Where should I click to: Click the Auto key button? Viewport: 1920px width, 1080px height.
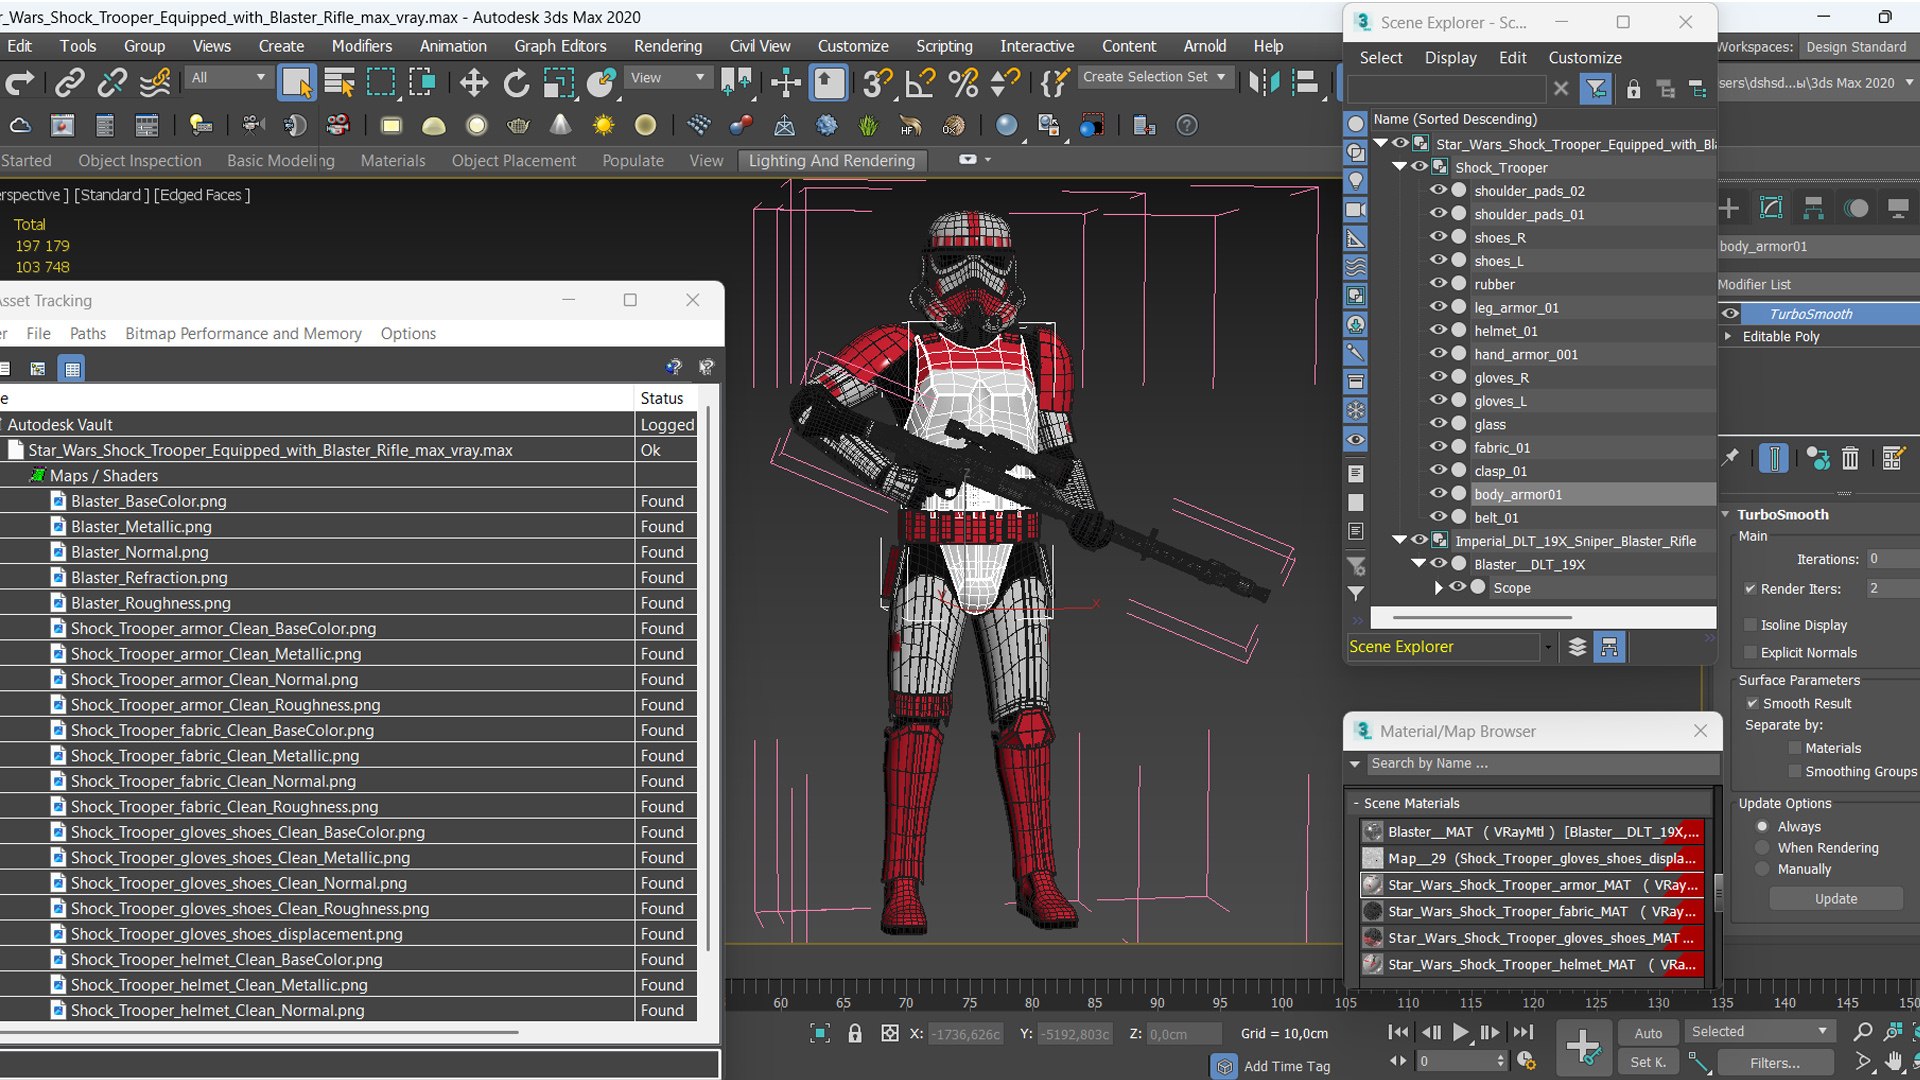coord(1648,1033)
